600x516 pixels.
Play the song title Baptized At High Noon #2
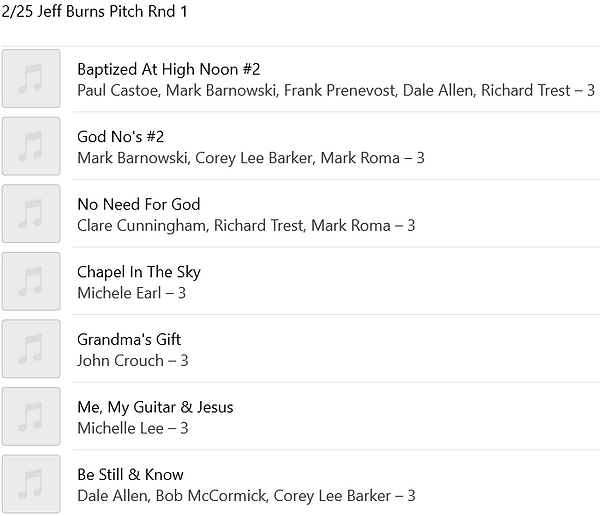pos(168,69)
